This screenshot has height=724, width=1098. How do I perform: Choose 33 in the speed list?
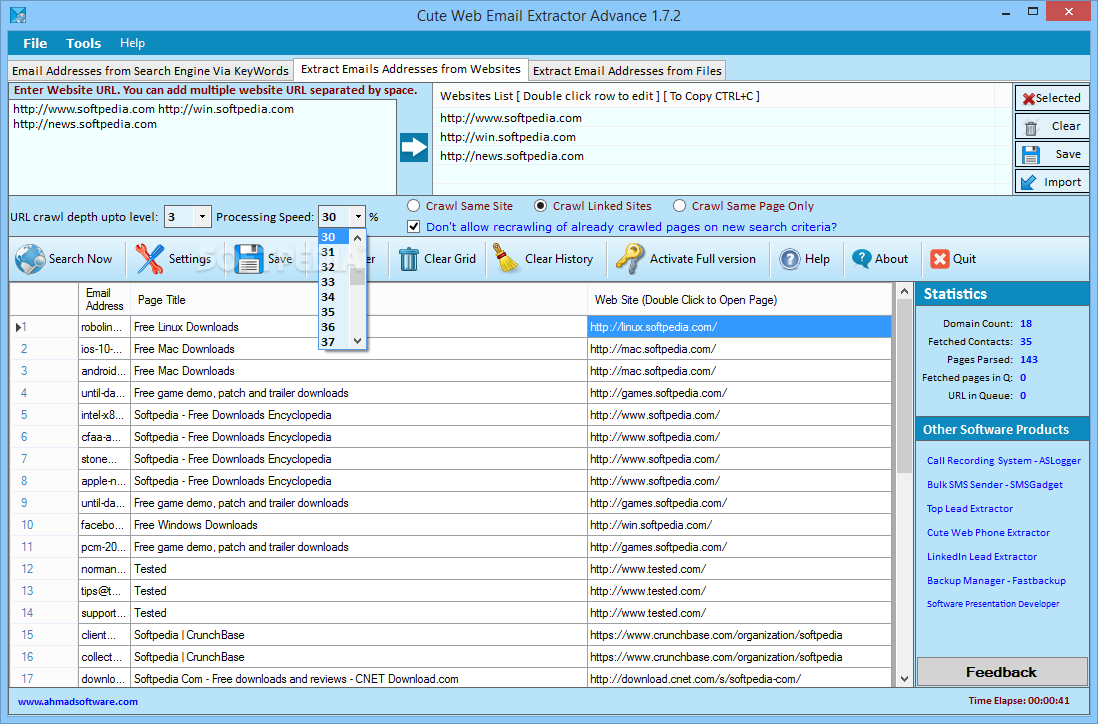333,282
